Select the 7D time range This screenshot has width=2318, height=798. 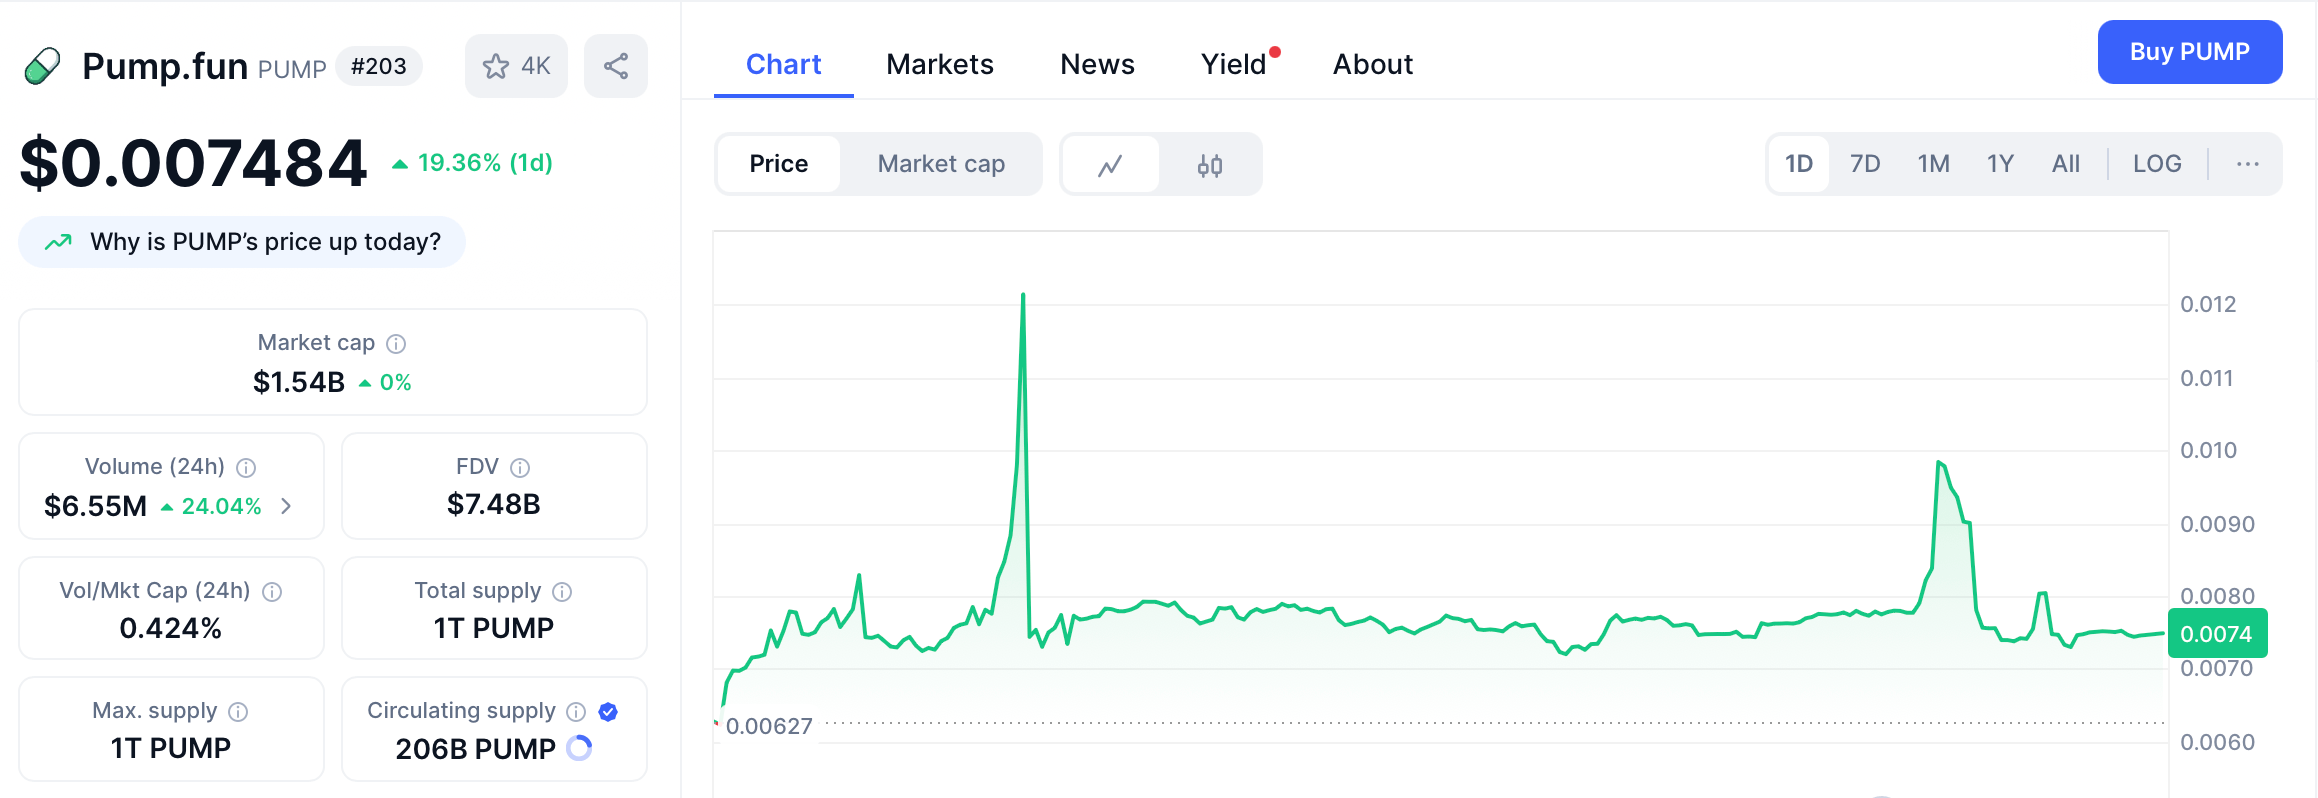coord(1865,164)
